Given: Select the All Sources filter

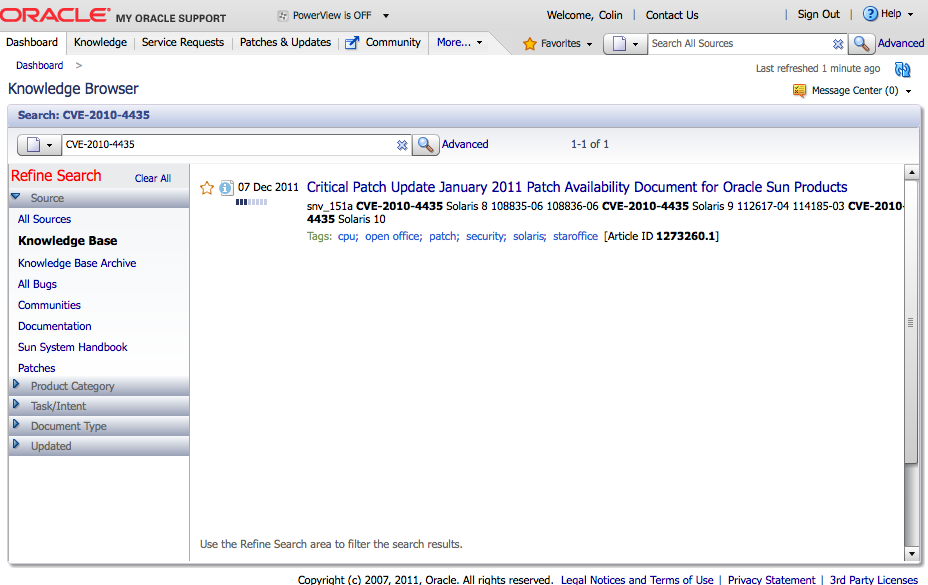Looking at the screenshot, I should click(x=44, y=219).
